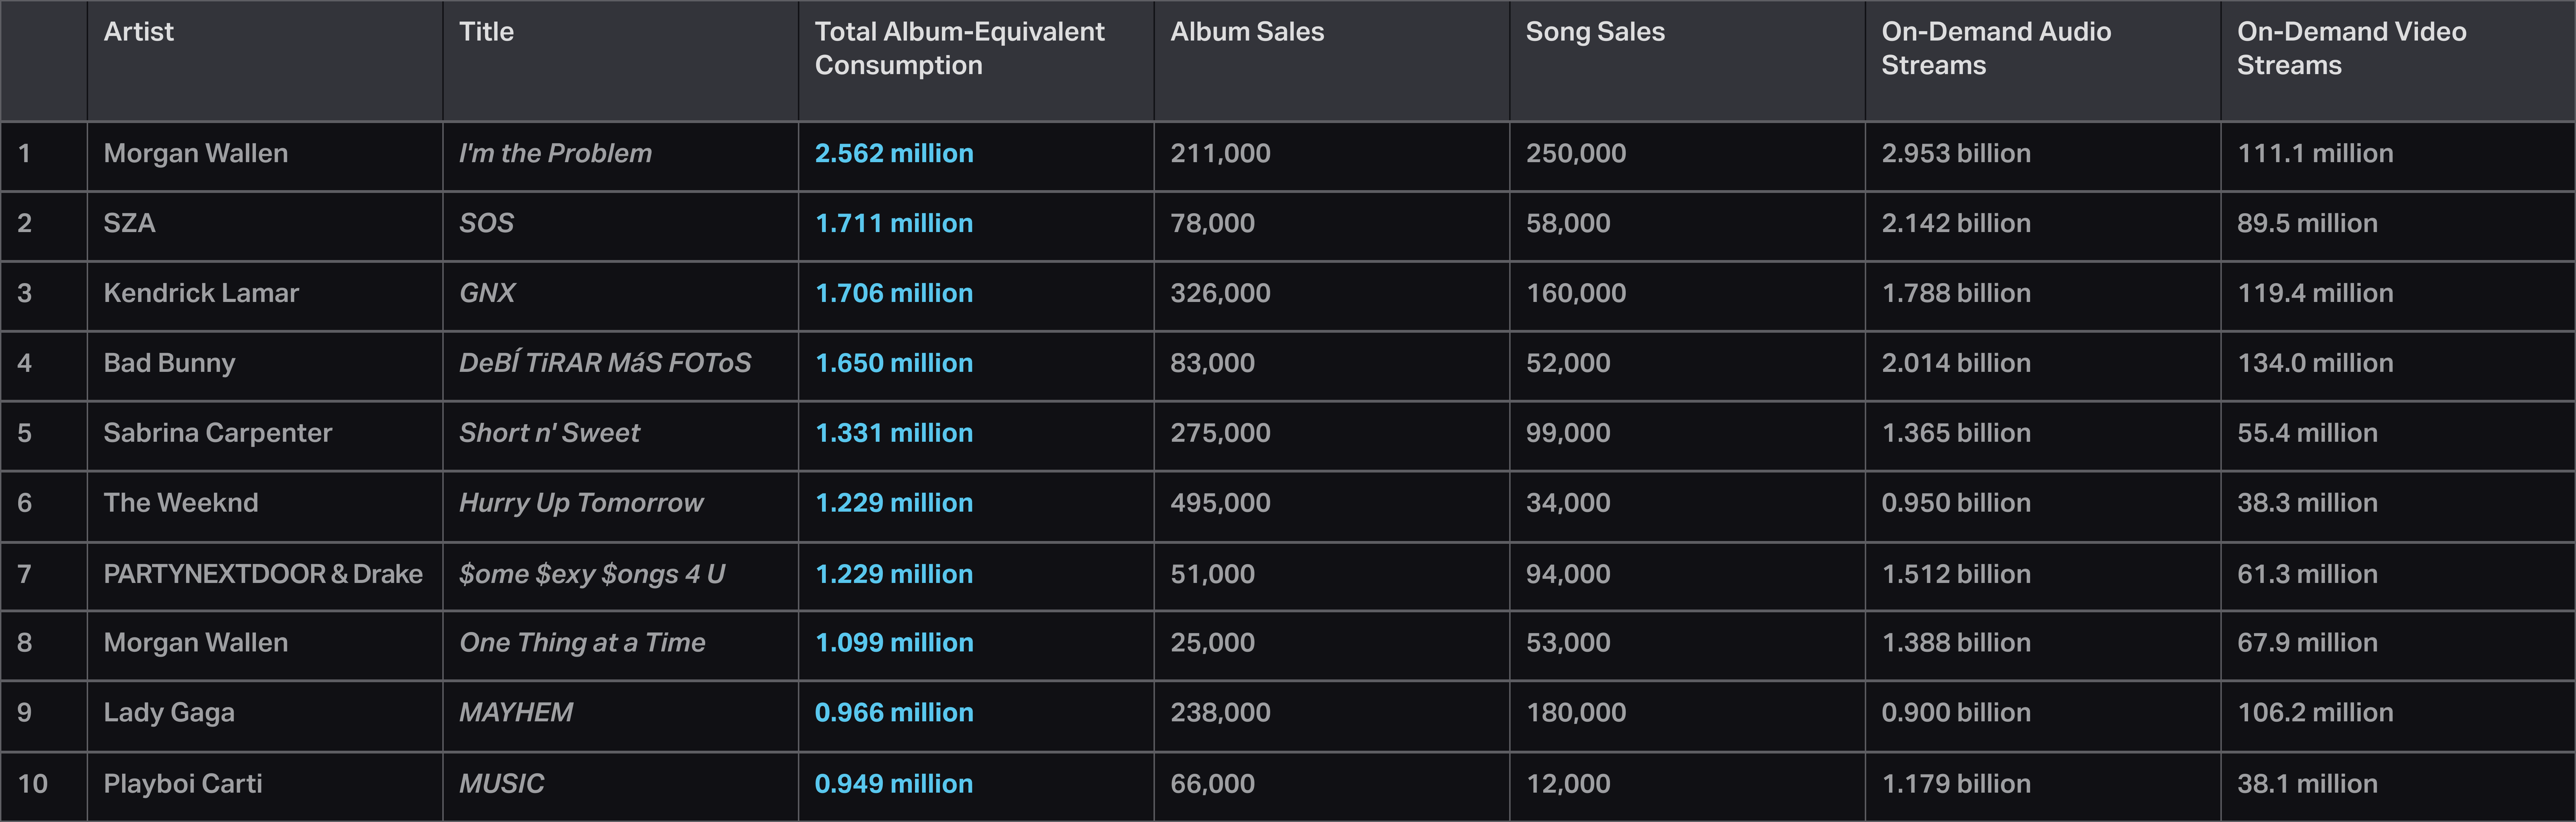This screenshot has width=2576, height=822.
Task: Click the GNX album title
Action: click(x=487, y=293)
